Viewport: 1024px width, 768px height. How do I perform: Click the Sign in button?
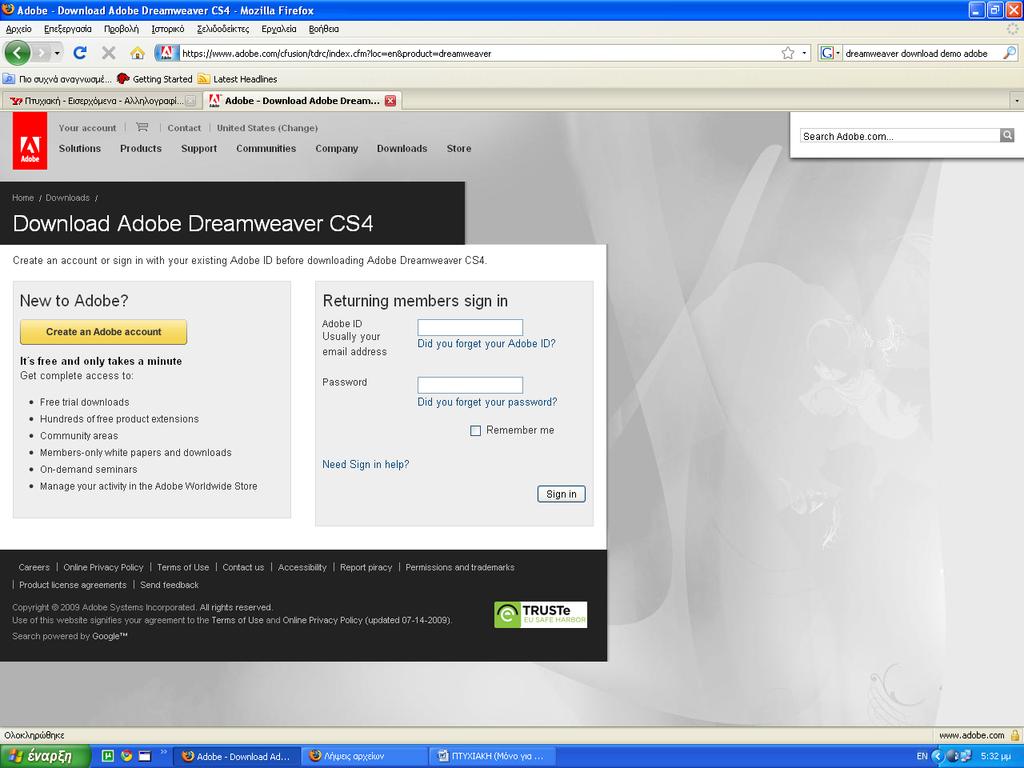(561, 494)
